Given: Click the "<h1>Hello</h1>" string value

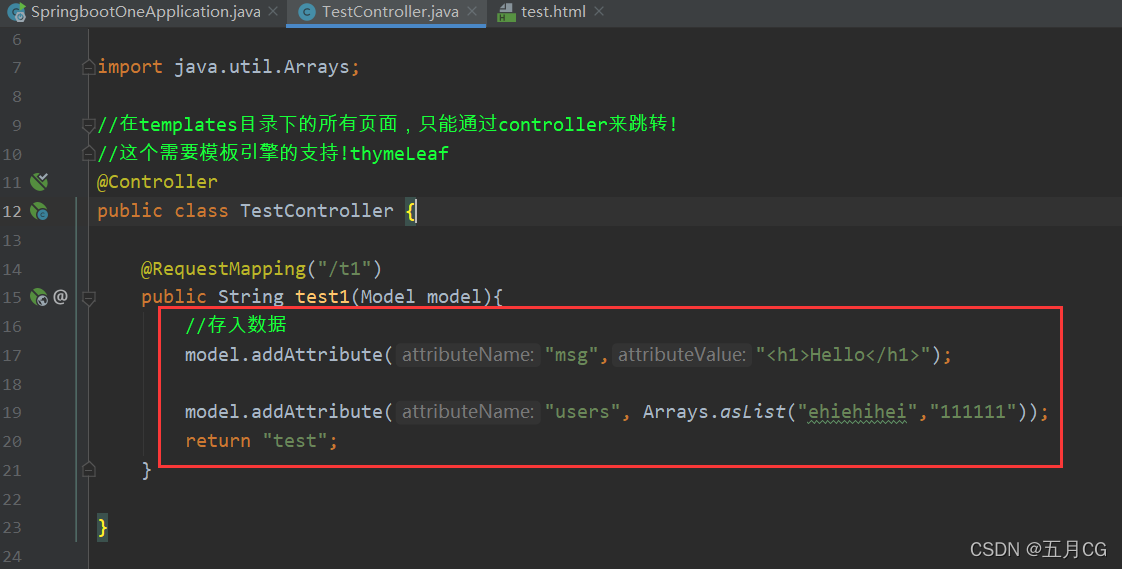Looking at the screenshot, I should pyautogui.click(x=843, y=354).
